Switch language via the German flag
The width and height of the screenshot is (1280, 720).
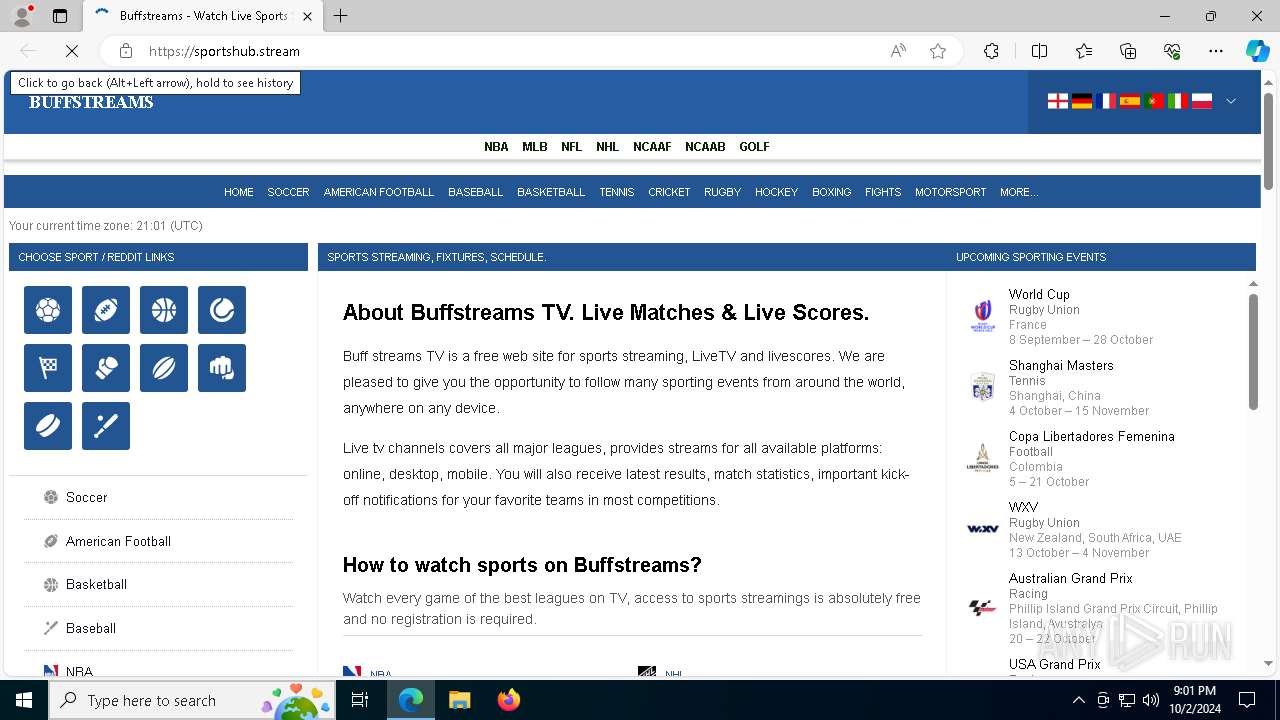tap(1082, 101)
